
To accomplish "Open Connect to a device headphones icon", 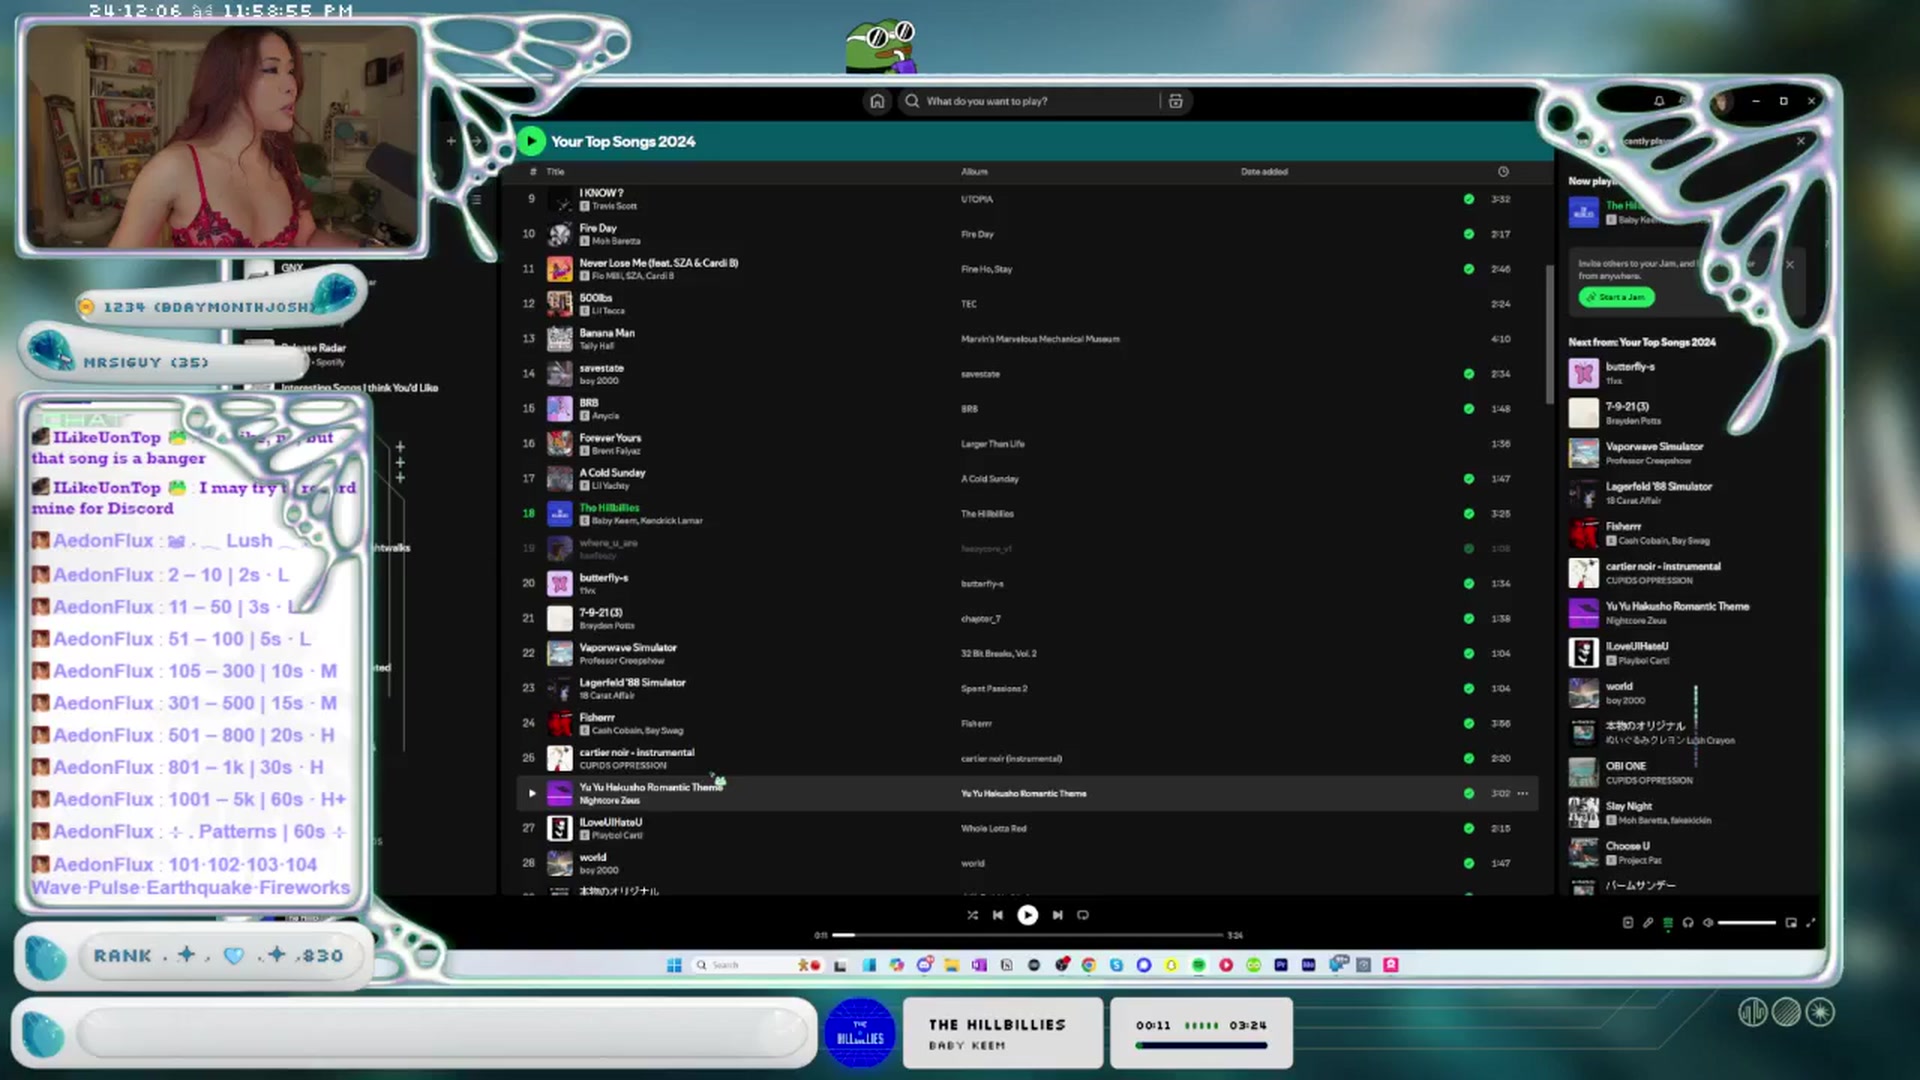I will [x=1688, y=923].
